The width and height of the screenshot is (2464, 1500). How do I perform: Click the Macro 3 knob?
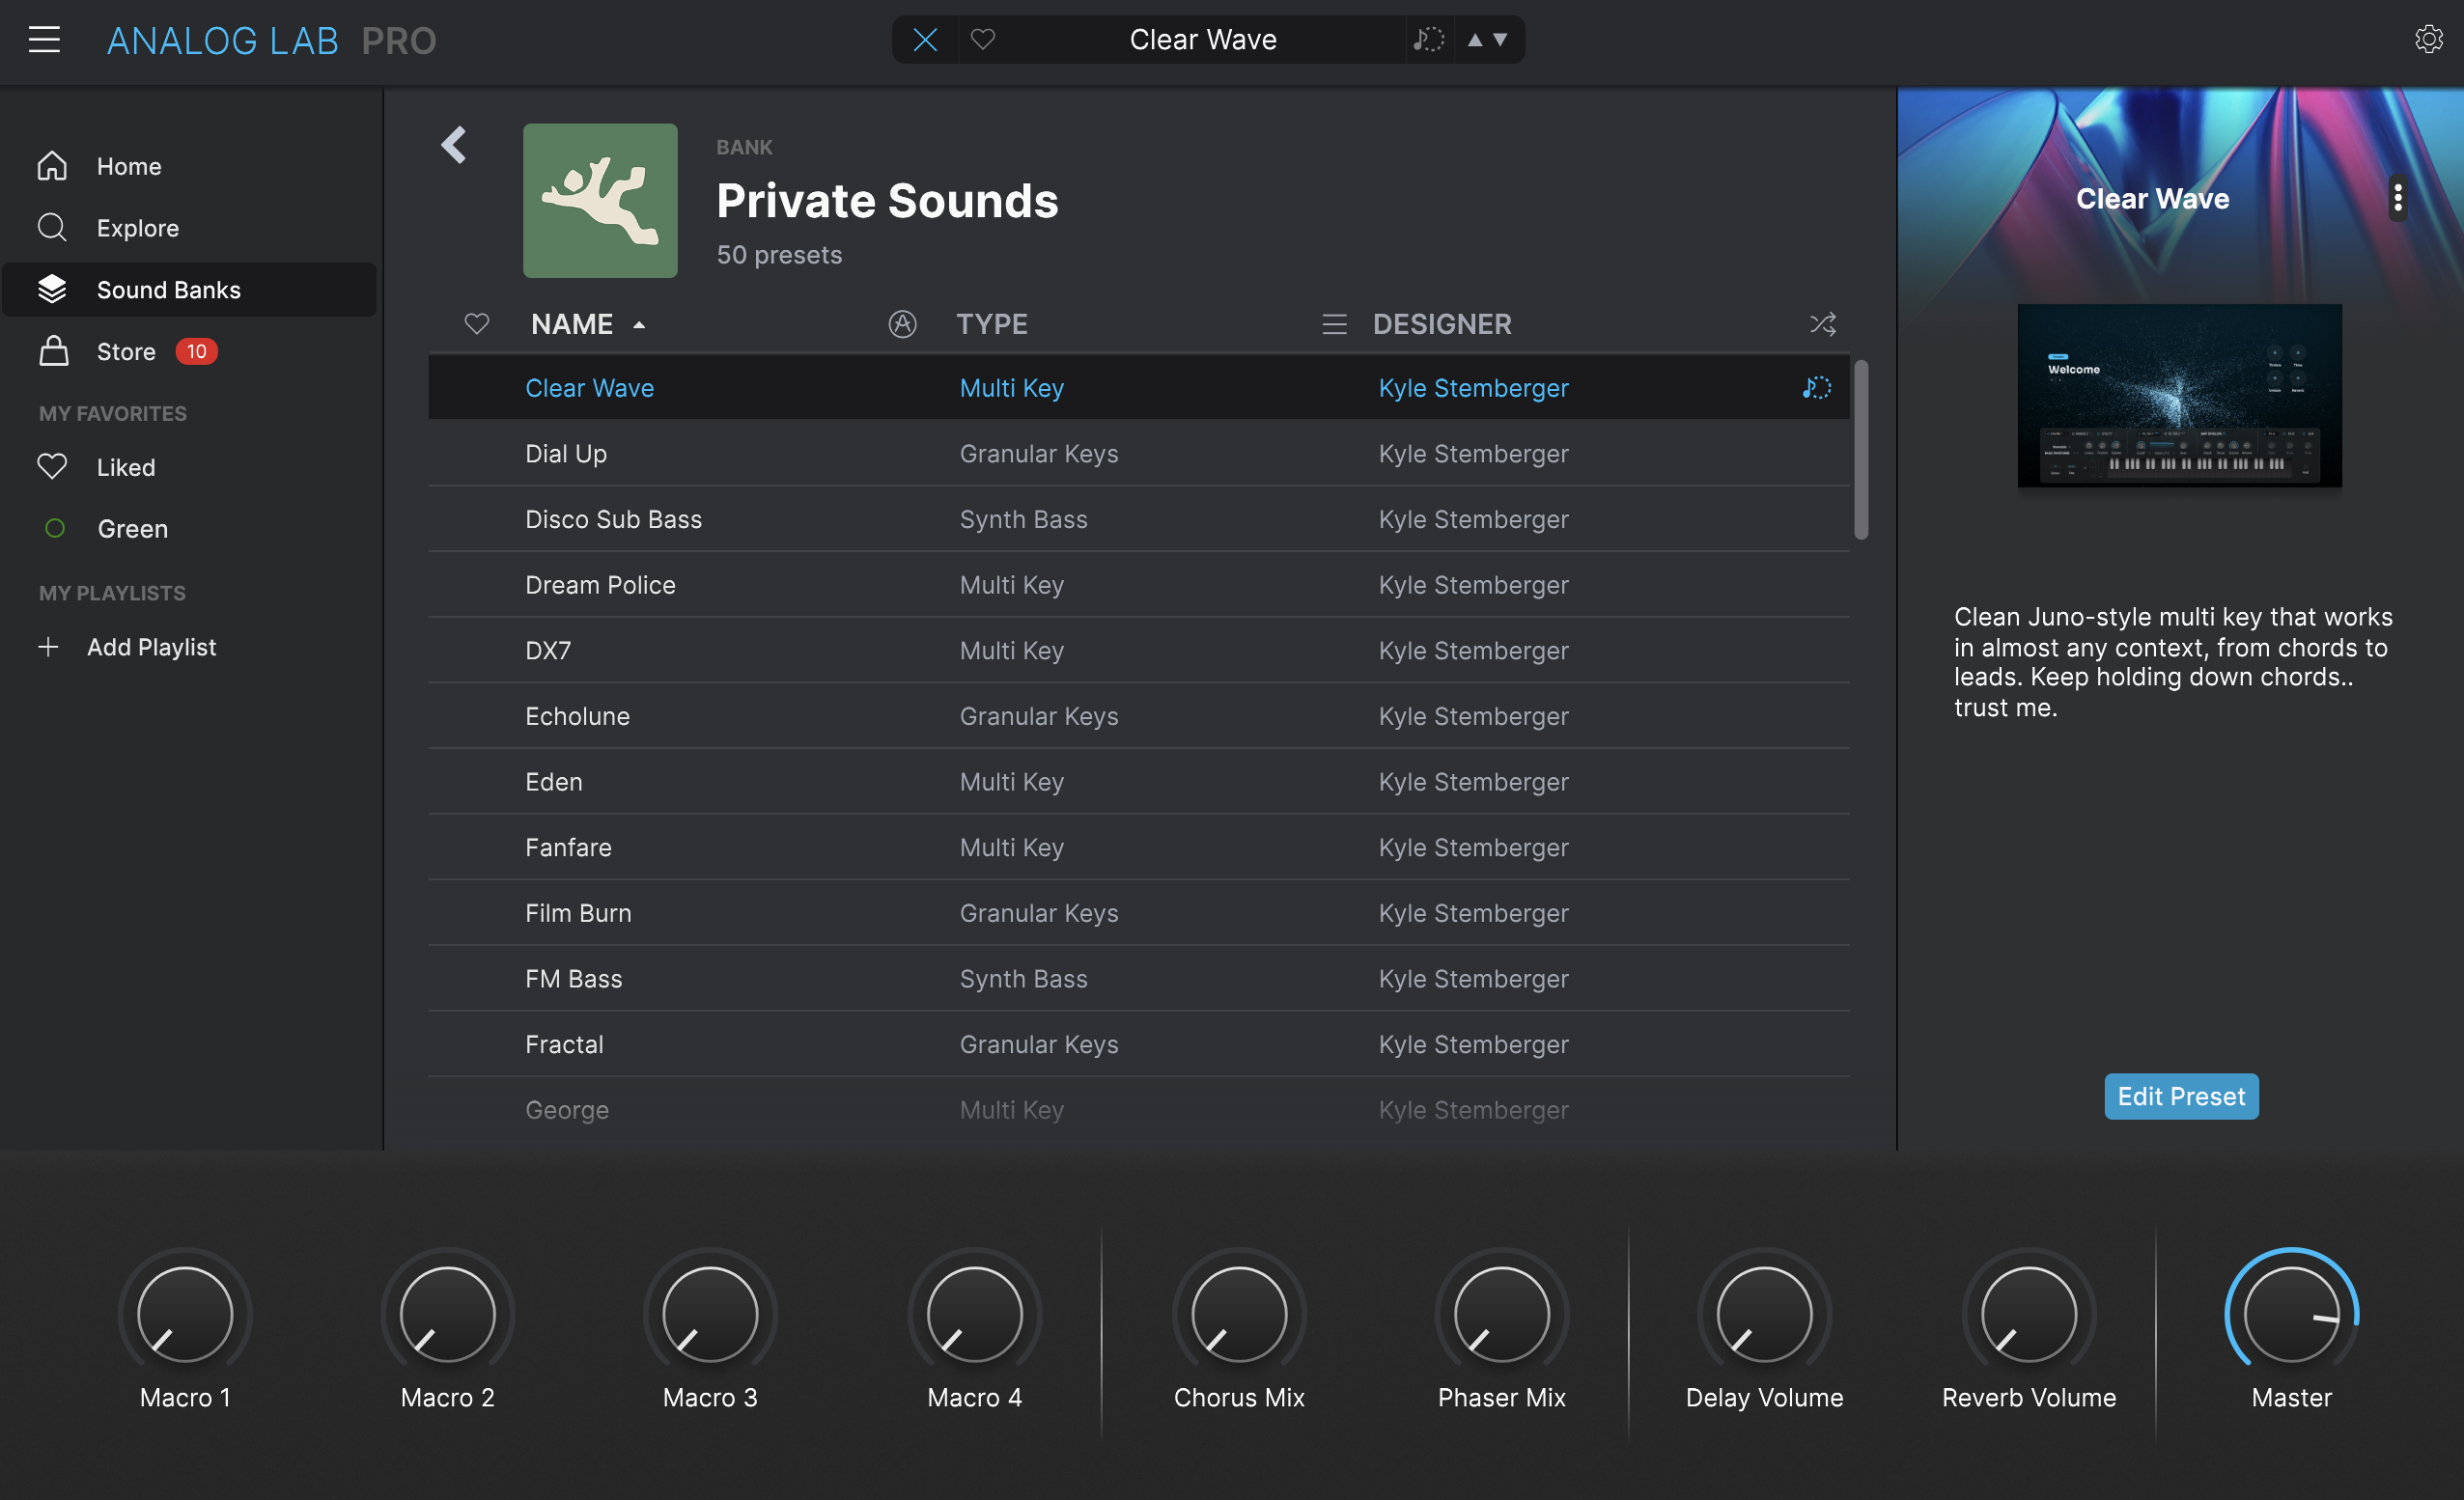click(x=711, y=1314)
